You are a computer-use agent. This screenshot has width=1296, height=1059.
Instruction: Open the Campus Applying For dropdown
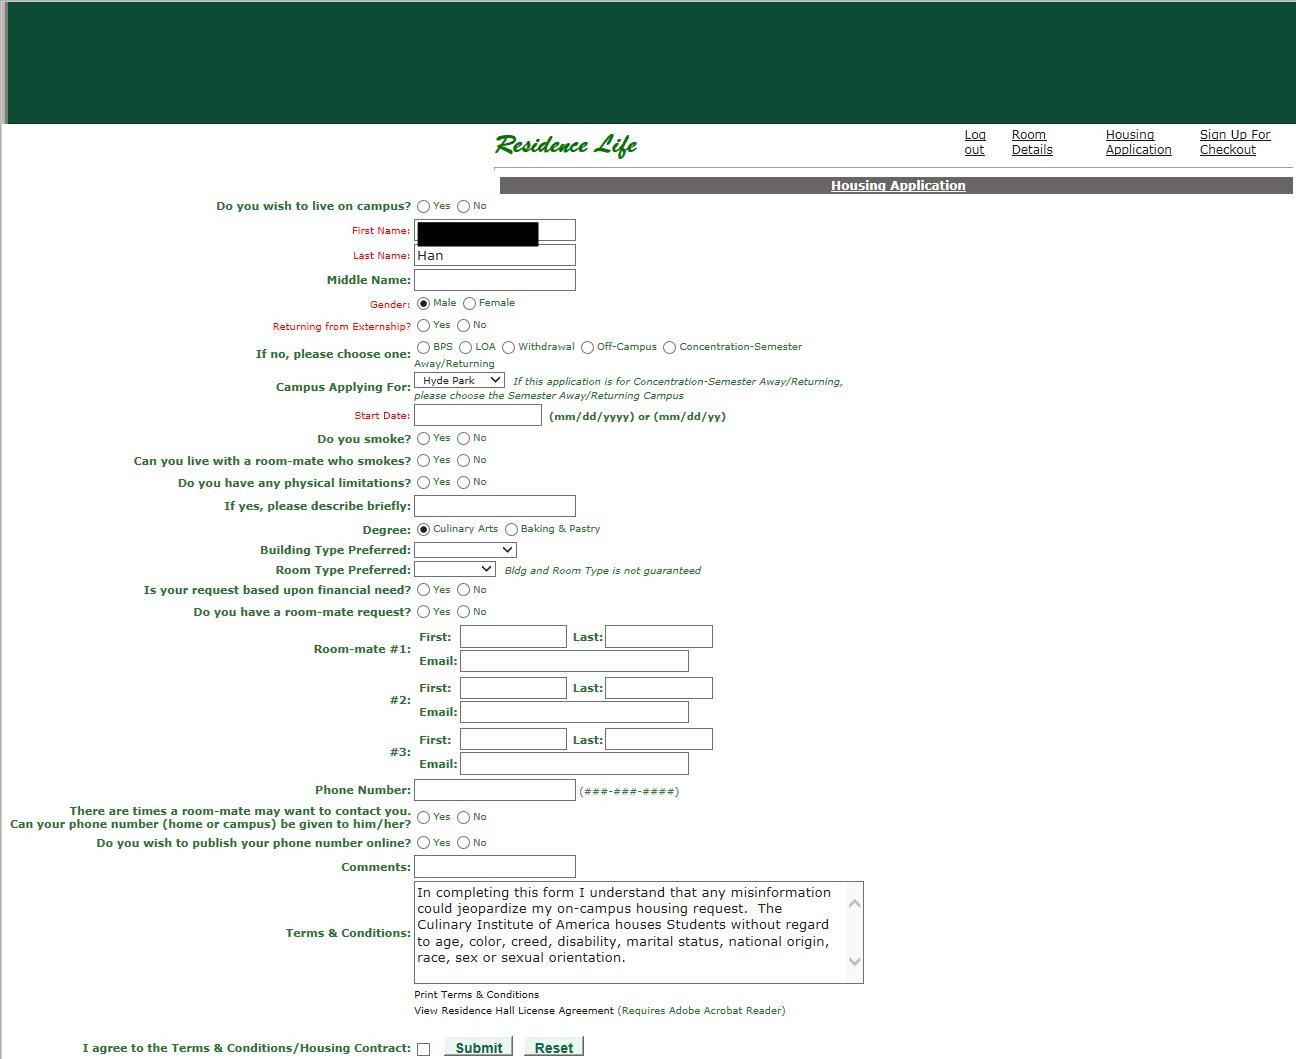tap(459, 380)
